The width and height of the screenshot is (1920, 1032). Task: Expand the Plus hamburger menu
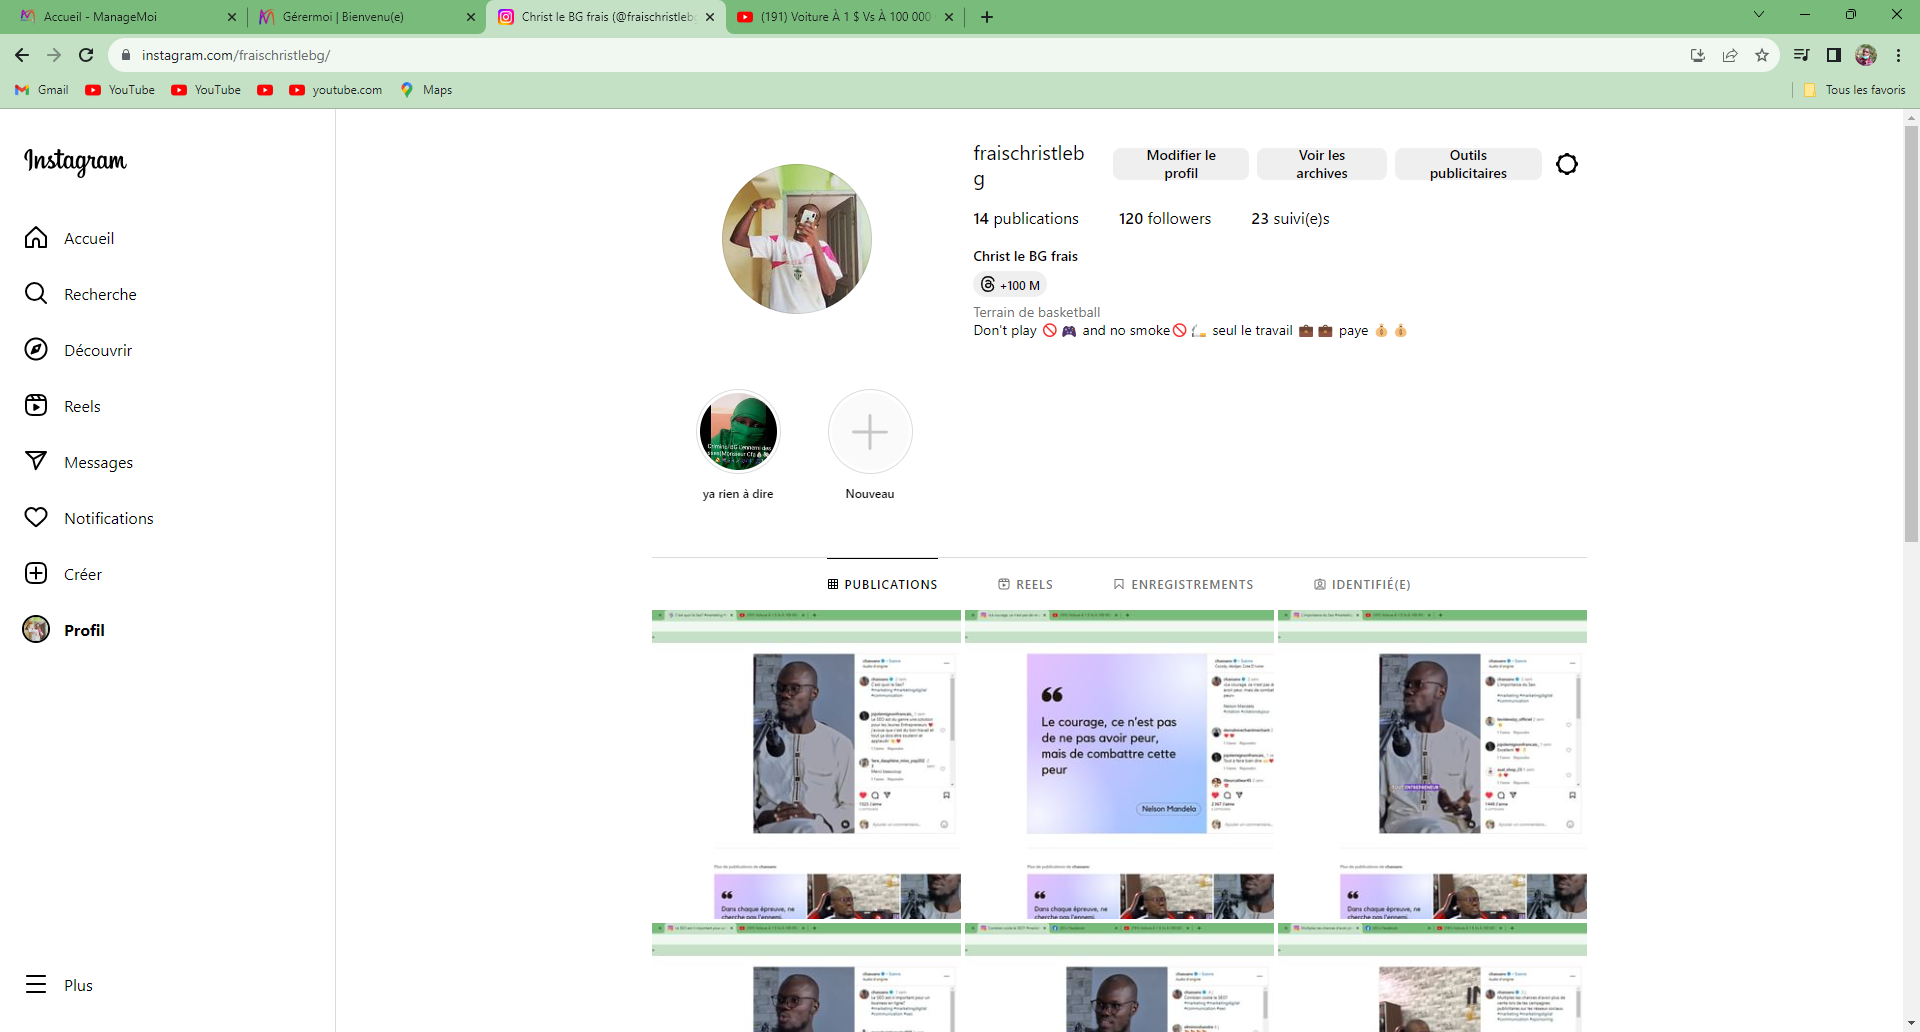36,985
